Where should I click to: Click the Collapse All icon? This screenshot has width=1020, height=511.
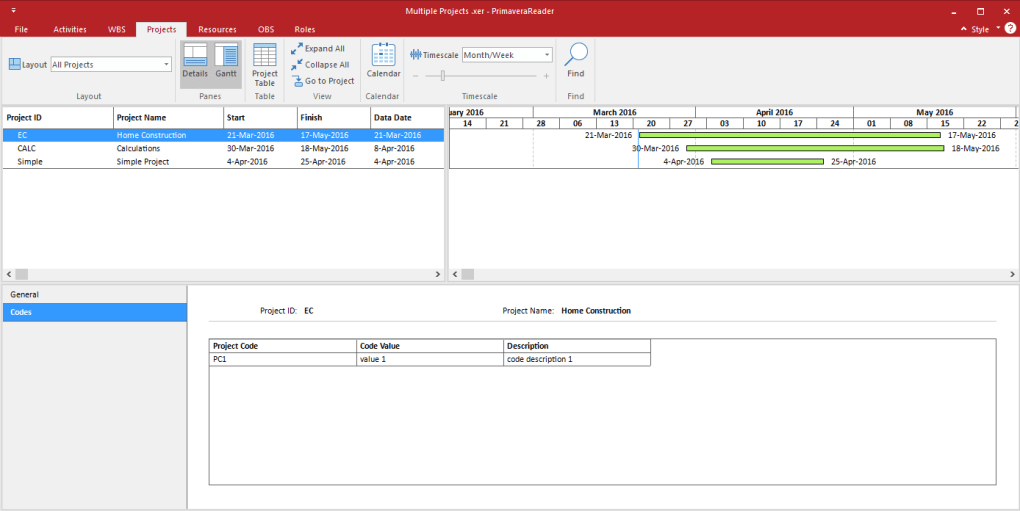tap(297, 65)
